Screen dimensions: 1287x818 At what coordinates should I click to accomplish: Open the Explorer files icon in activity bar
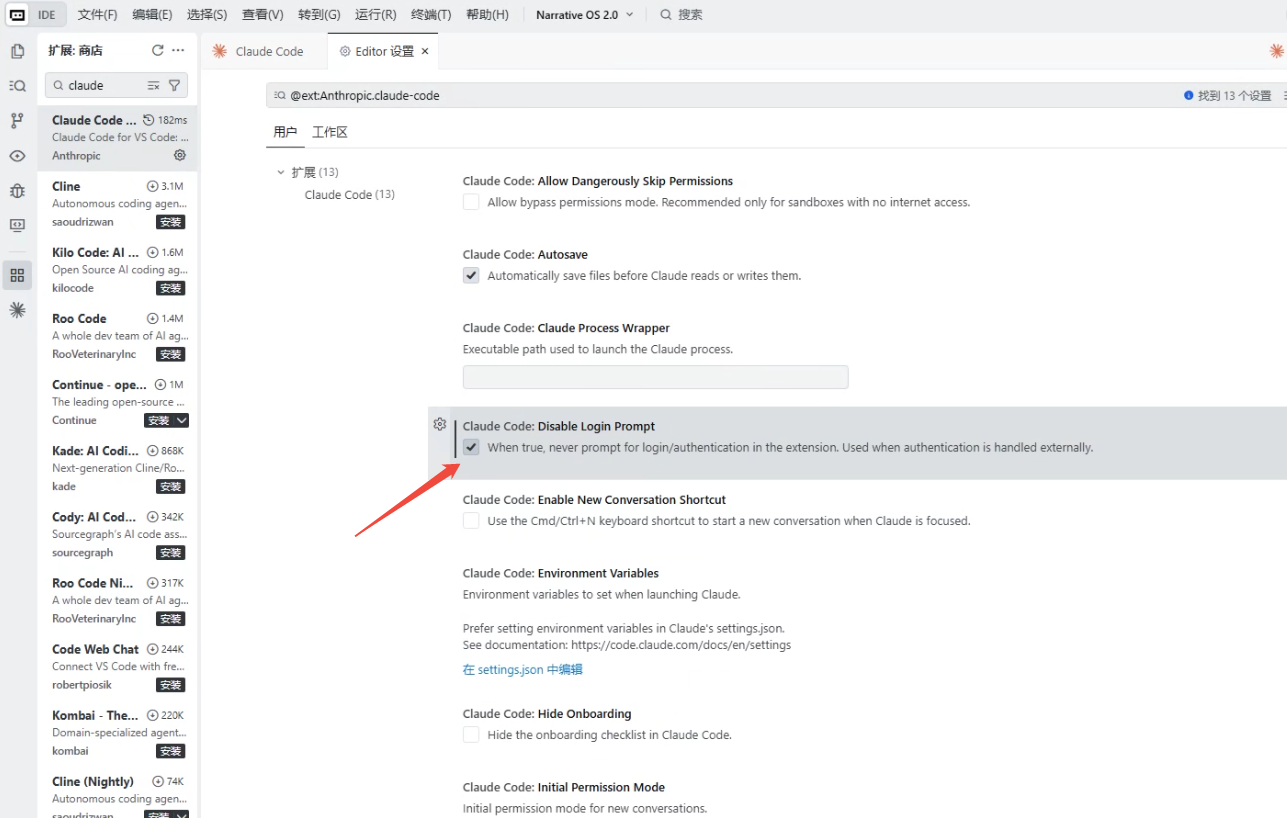[17, 51]
